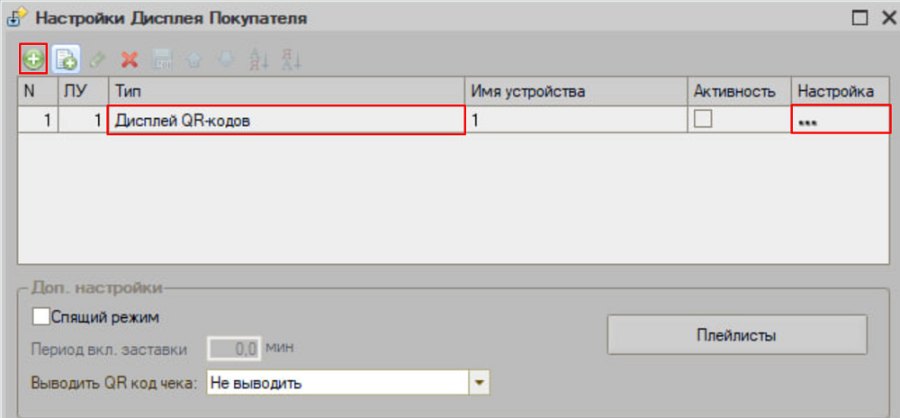
Task: Click the Активность column header
Action: coord(739,91)
